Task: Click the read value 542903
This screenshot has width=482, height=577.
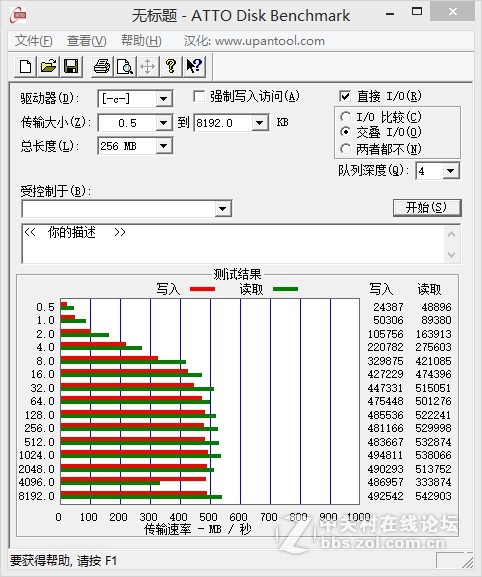Action: click(x=433, y=496)
